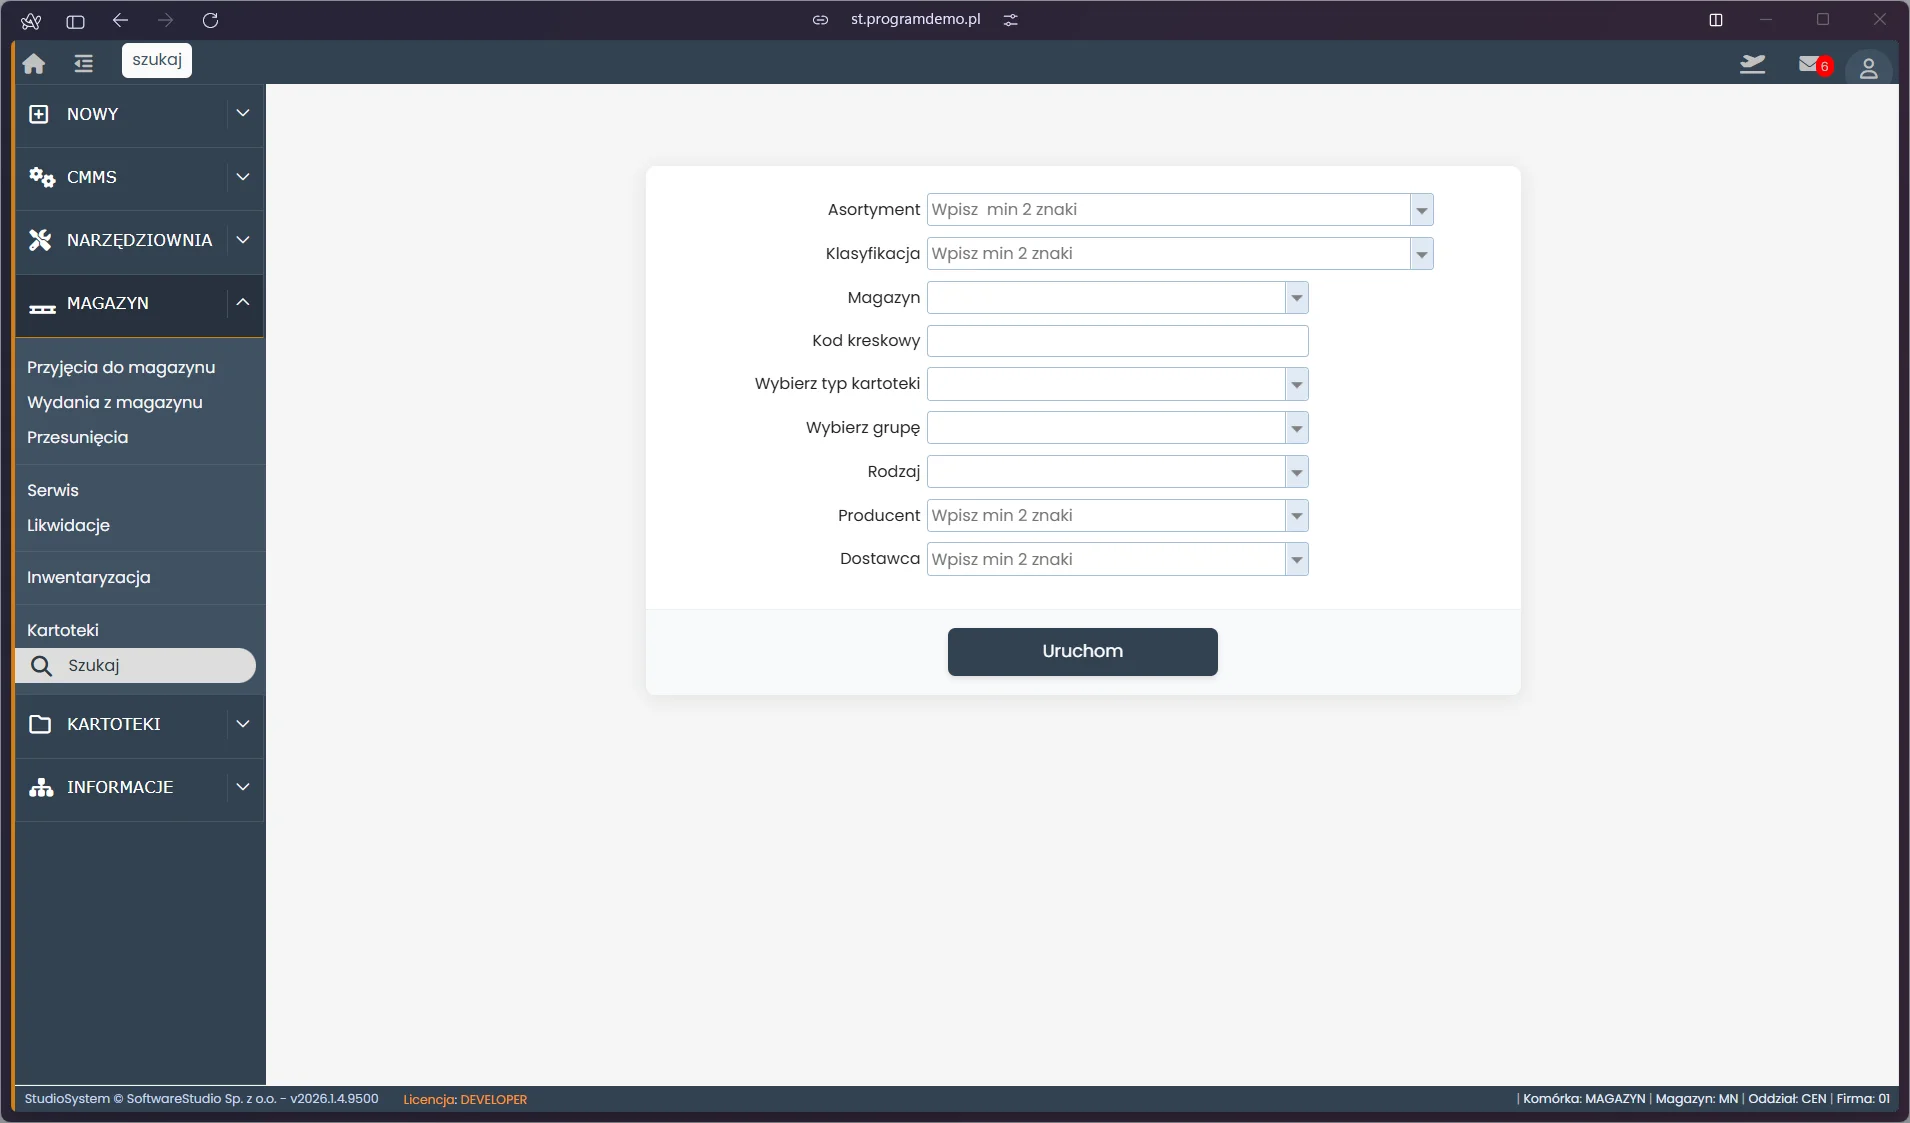Click Firma: 01 in status bar

click(1863, 1099)
